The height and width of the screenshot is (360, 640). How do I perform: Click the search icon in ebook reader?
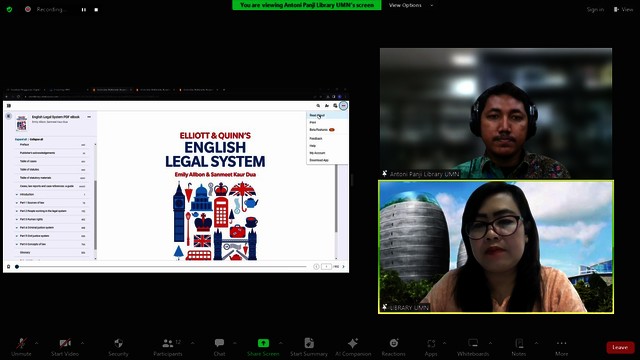coord(318,106)
